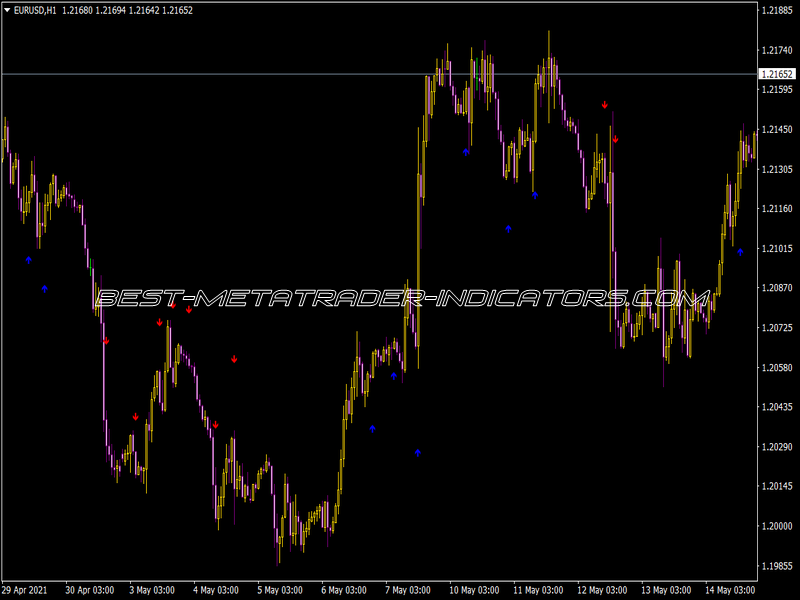Click the 1.21015 price axis label

click(777, 248)
